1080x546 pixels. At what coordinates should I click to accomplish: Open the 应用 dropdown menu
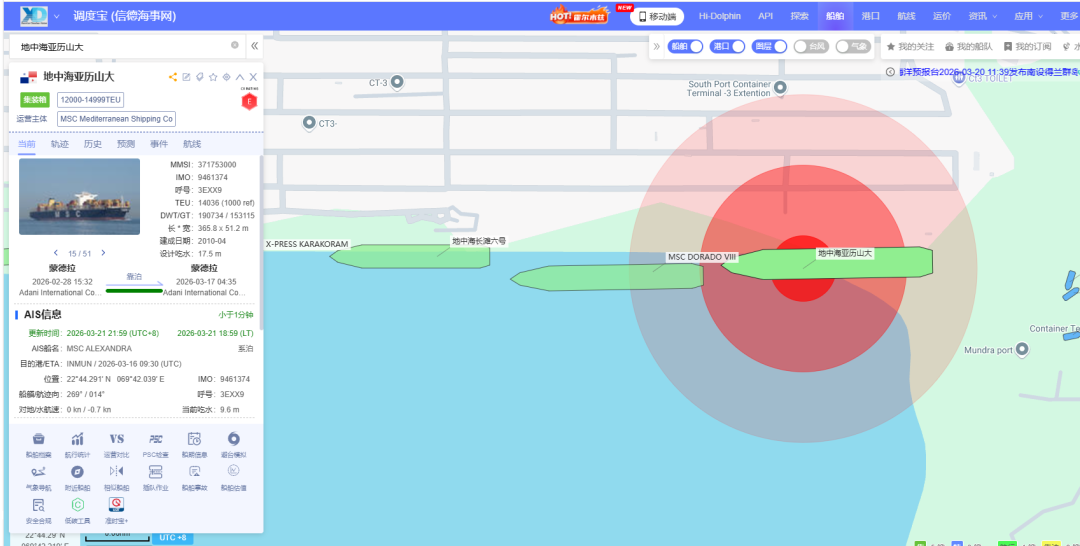point(1028,16)
